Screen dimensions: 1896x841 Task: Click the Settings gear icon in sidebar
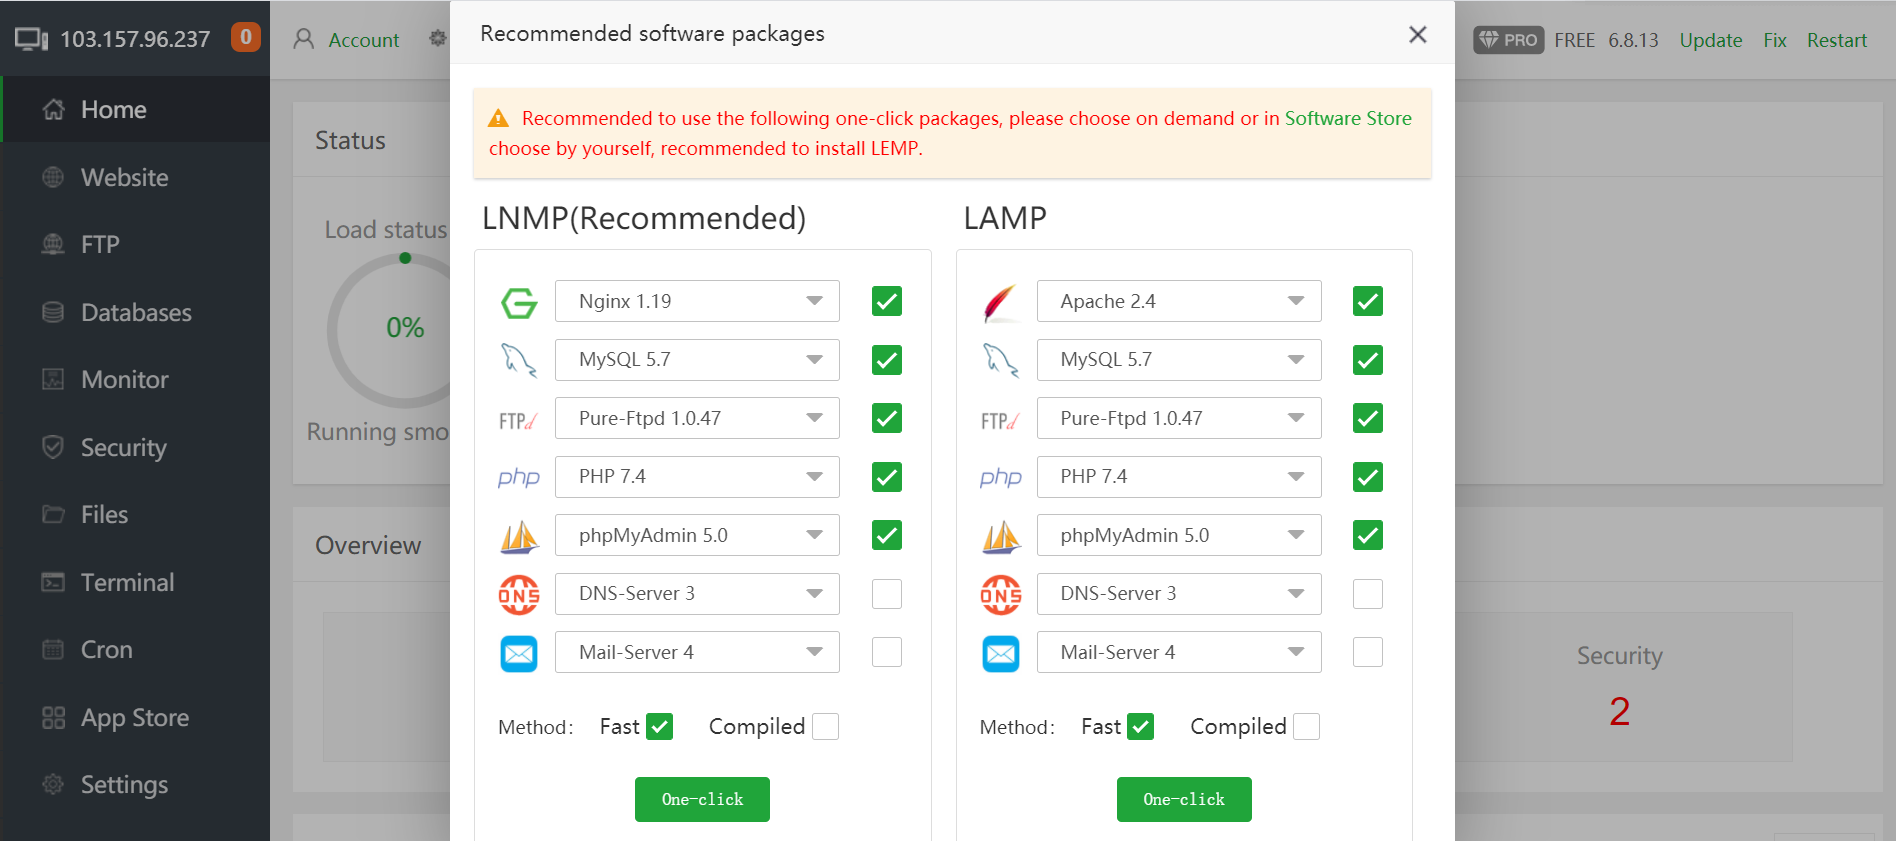pyautogui.click(x=54, y=785)
